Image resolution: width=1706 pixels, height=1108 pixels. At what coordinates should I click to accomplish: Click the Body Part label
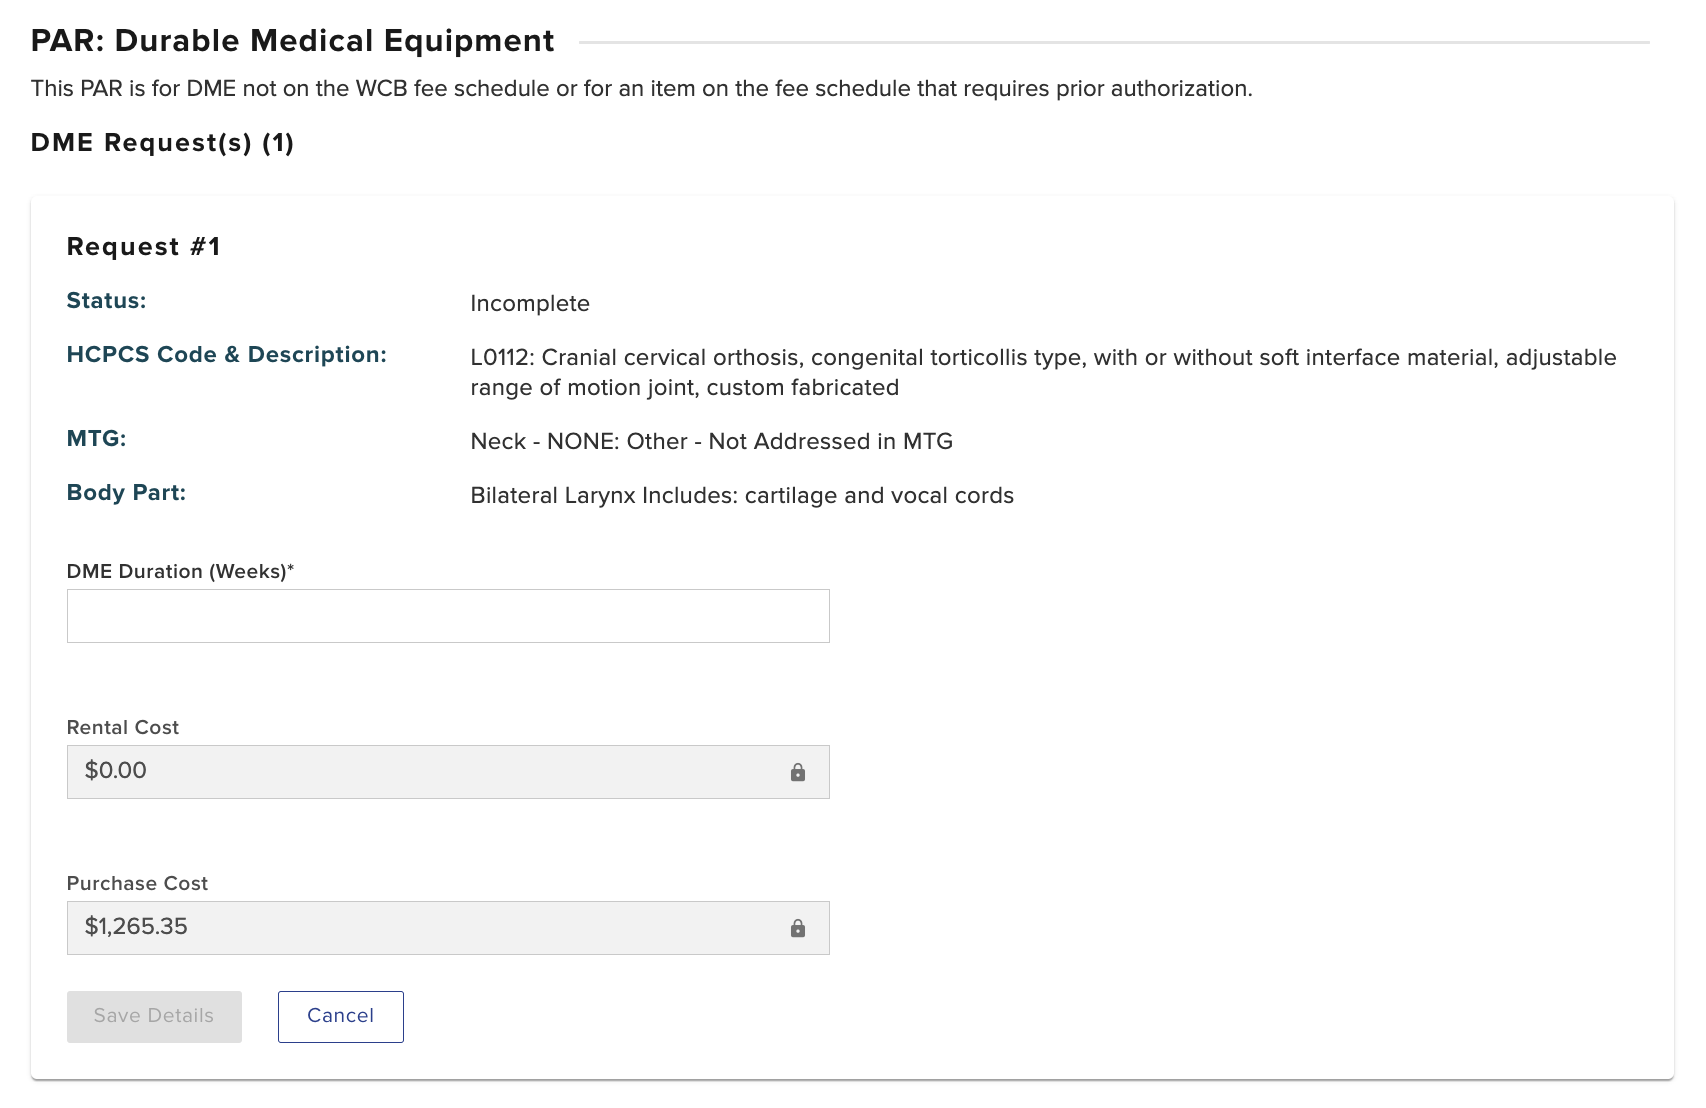(x=126, y=493)
